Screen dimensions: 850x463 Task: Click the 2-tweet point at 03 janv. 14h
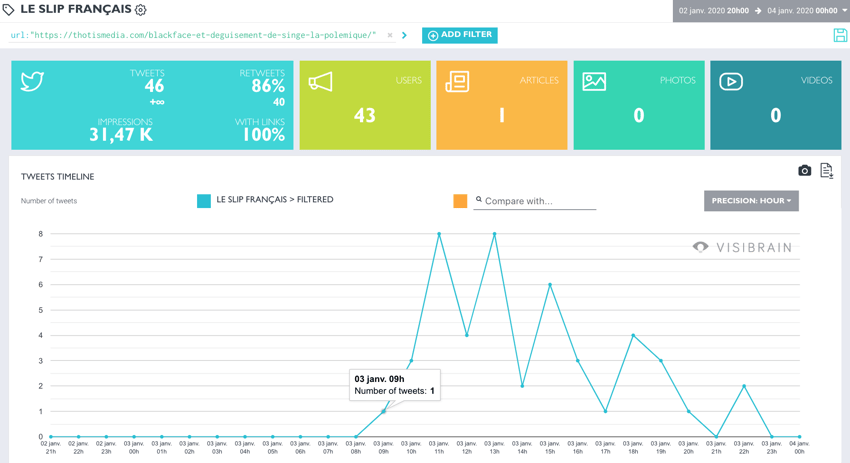pos(522,386)
